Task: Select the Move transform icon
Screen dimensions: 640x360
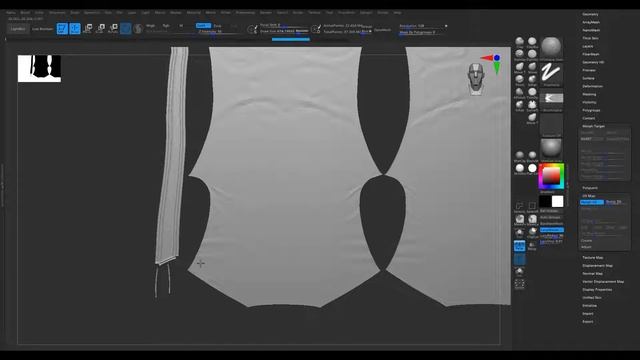Action: coord(87,29)
